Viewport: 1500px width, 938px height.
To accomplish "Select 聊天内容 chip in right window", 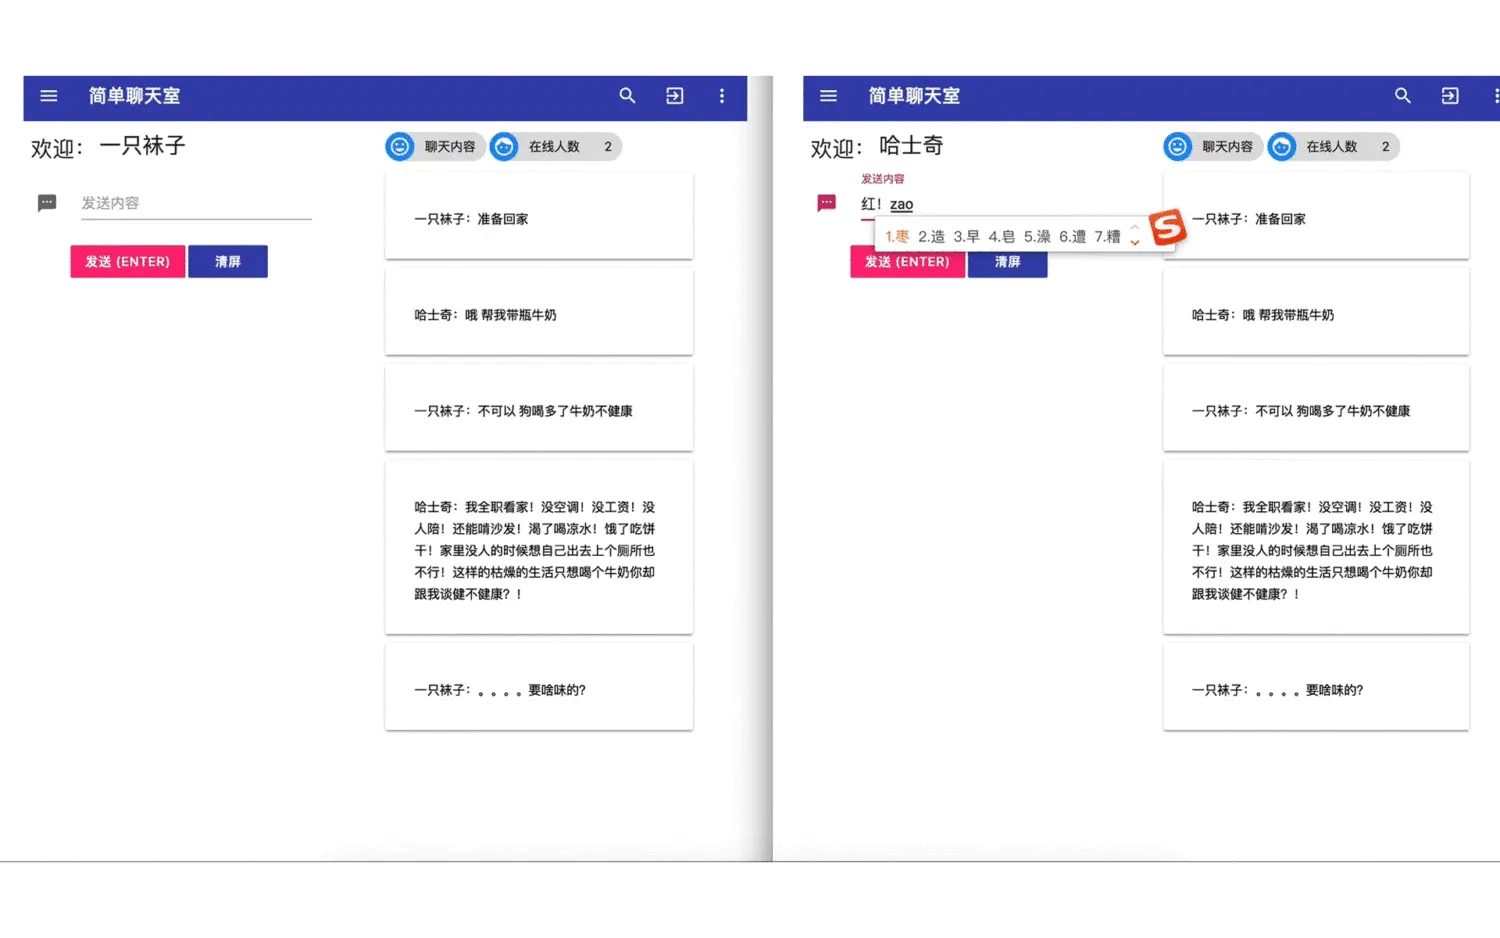I will tap(1213, 147).
